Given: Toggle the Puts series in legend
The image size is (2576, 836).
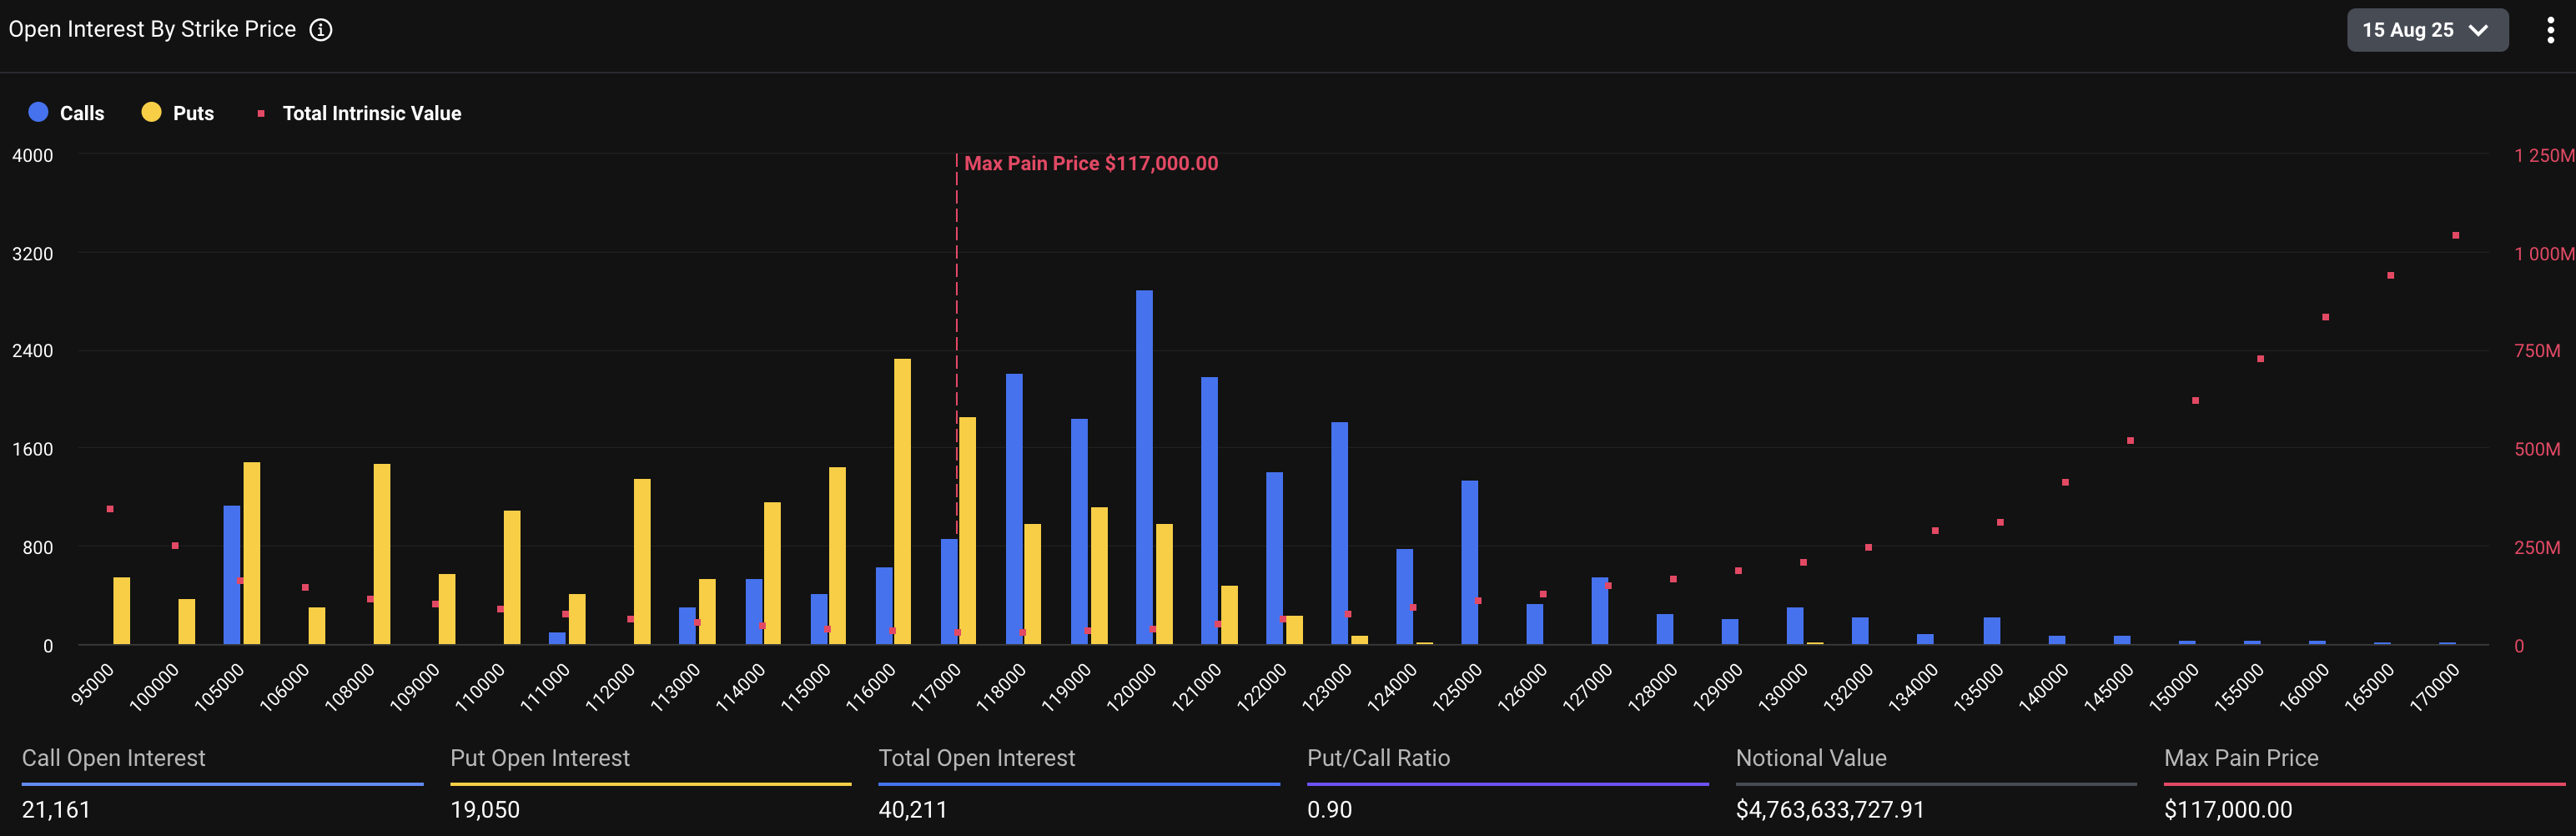Looking at the screenshot, I should [193, 113].
